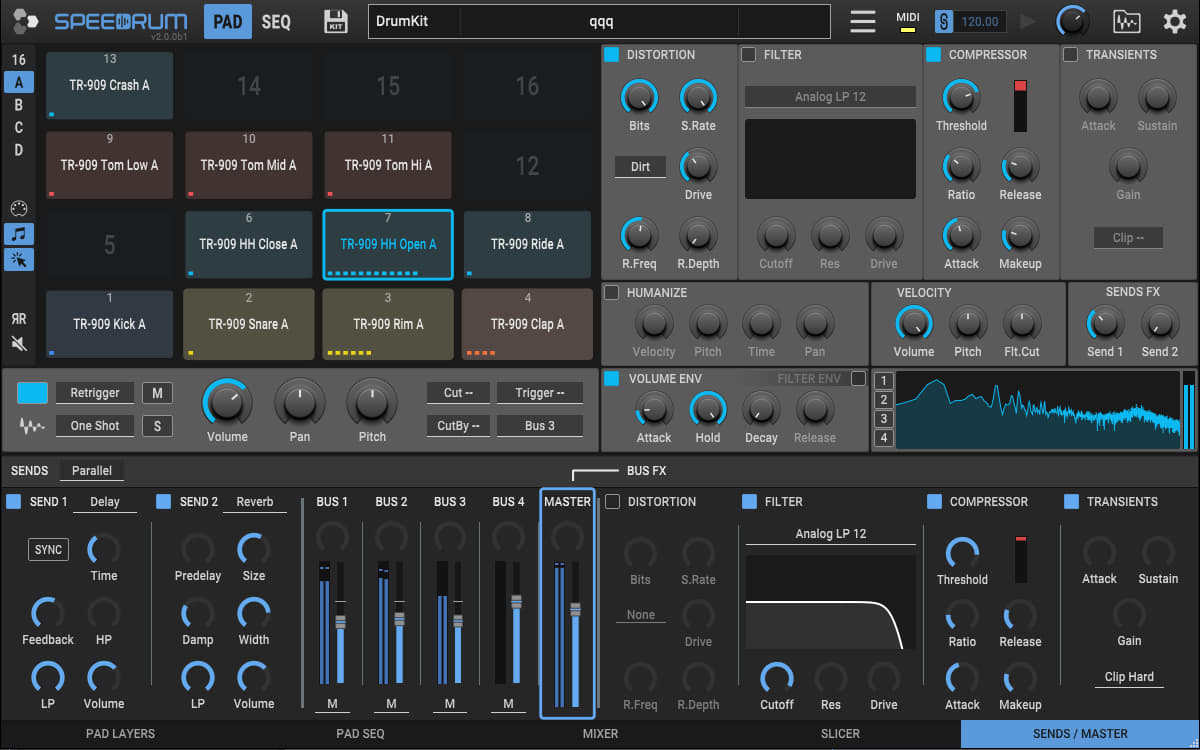
Task: Switch to MIXER tab
Action: point(600,734)
